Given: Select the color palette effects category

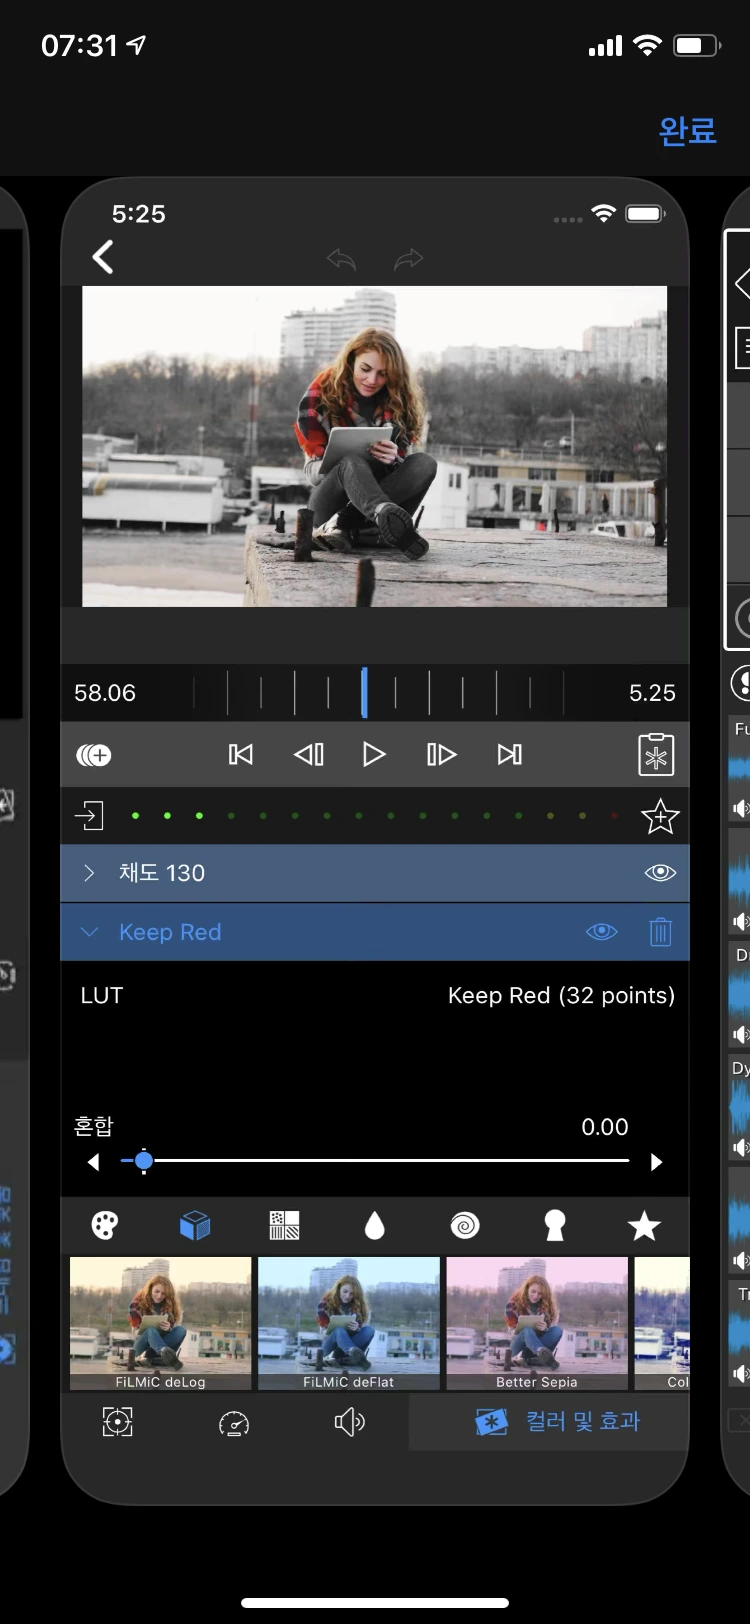Looking at the screenshot, I should [105, 1225].
